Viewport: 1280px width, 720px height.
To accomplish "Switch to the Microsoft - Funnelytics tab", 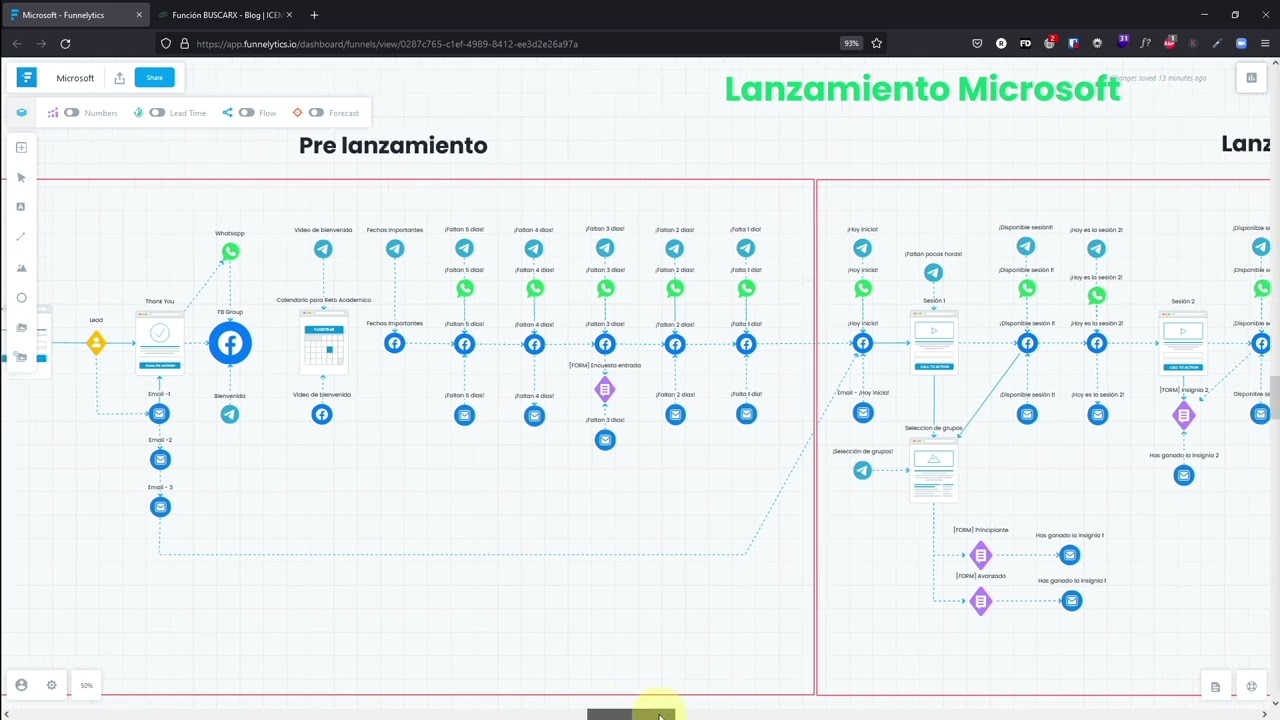I will pyautogui.click(x=68, y=15).
